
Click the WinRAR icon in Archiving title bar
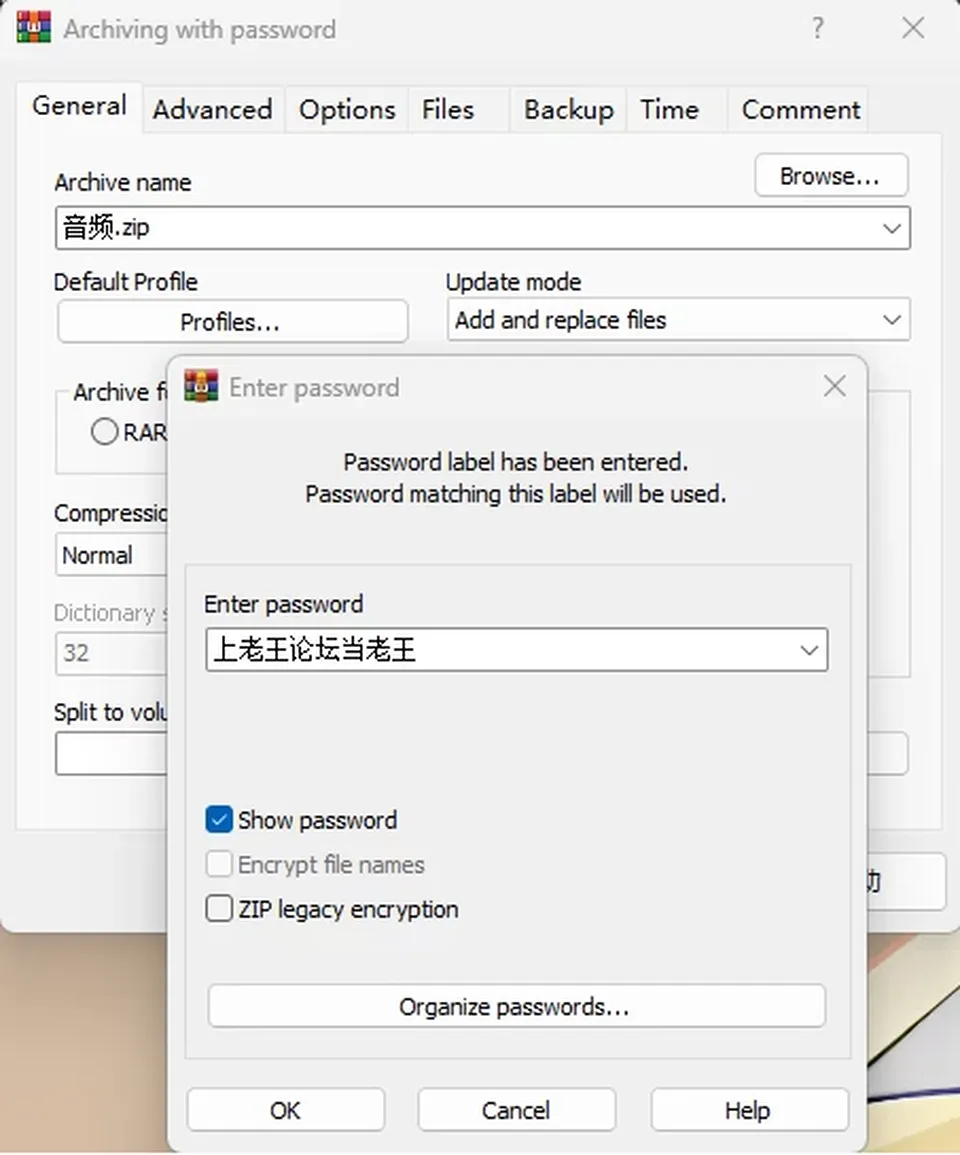pos(34,29)
